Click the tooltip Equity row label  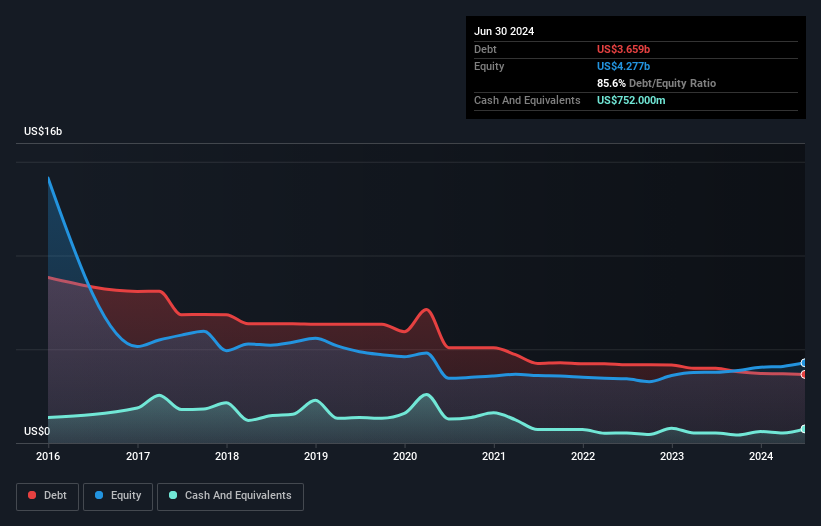pyautogui.click(x=489, y=66)
